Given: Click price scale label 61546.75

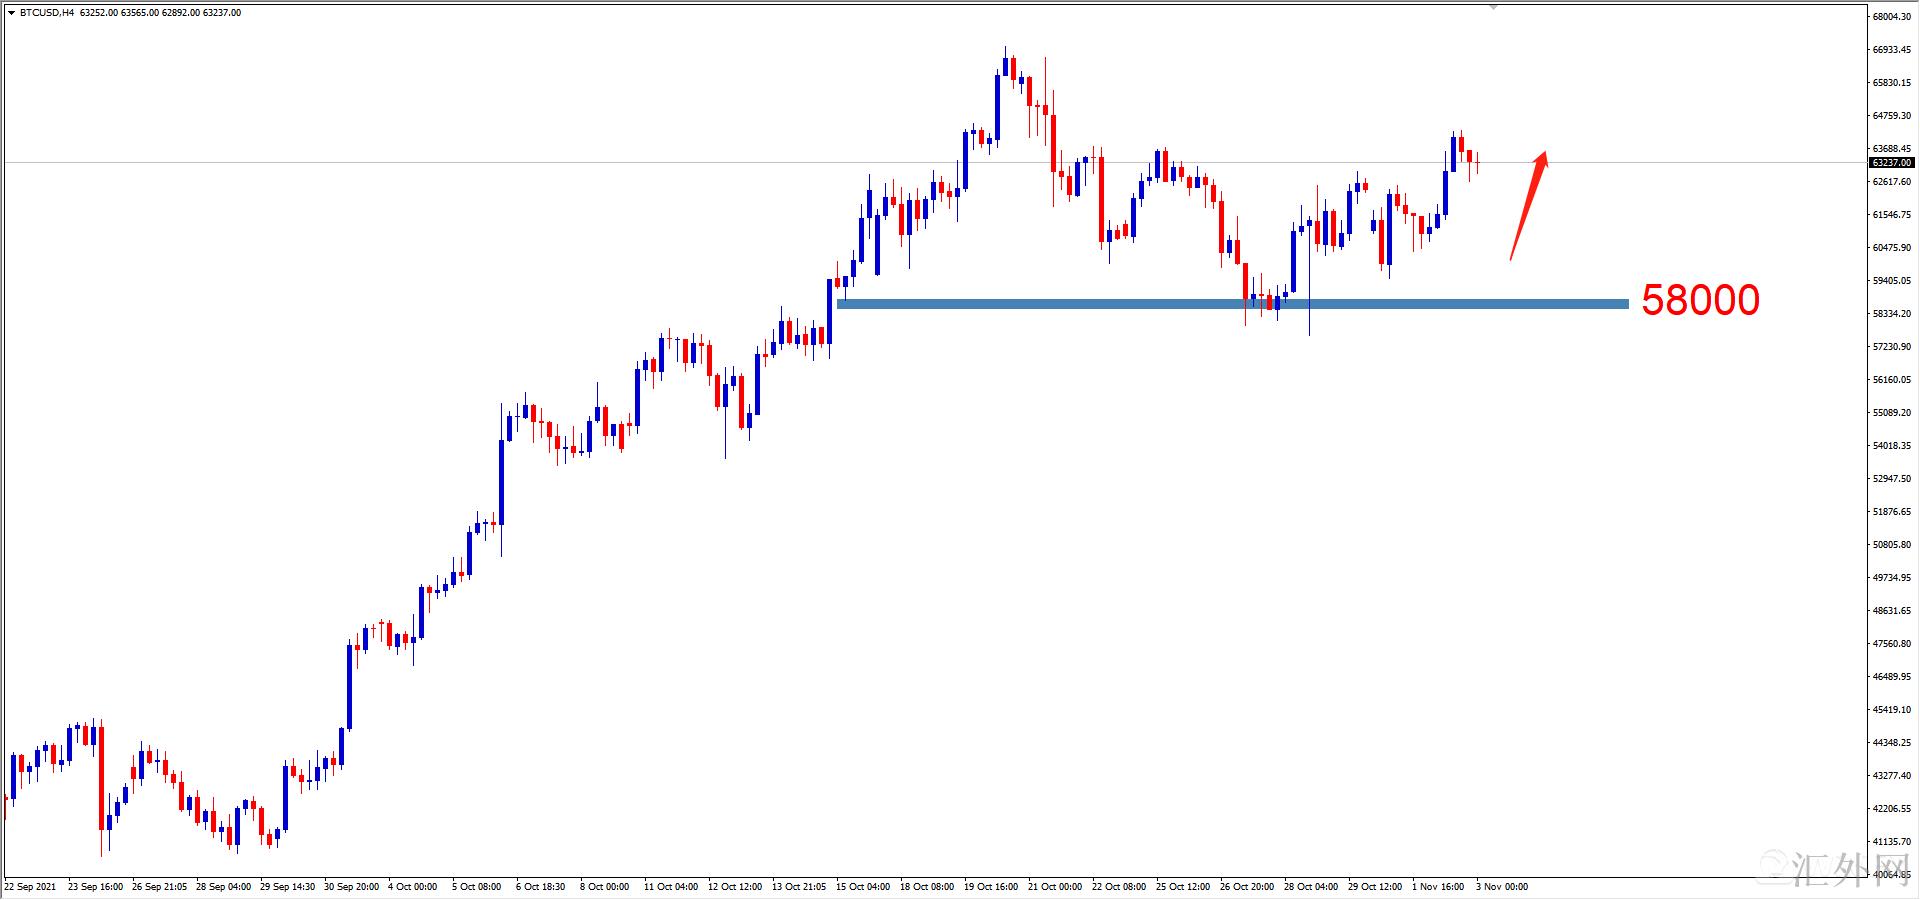Looking at the screenshot, I should pos(1892,215).
